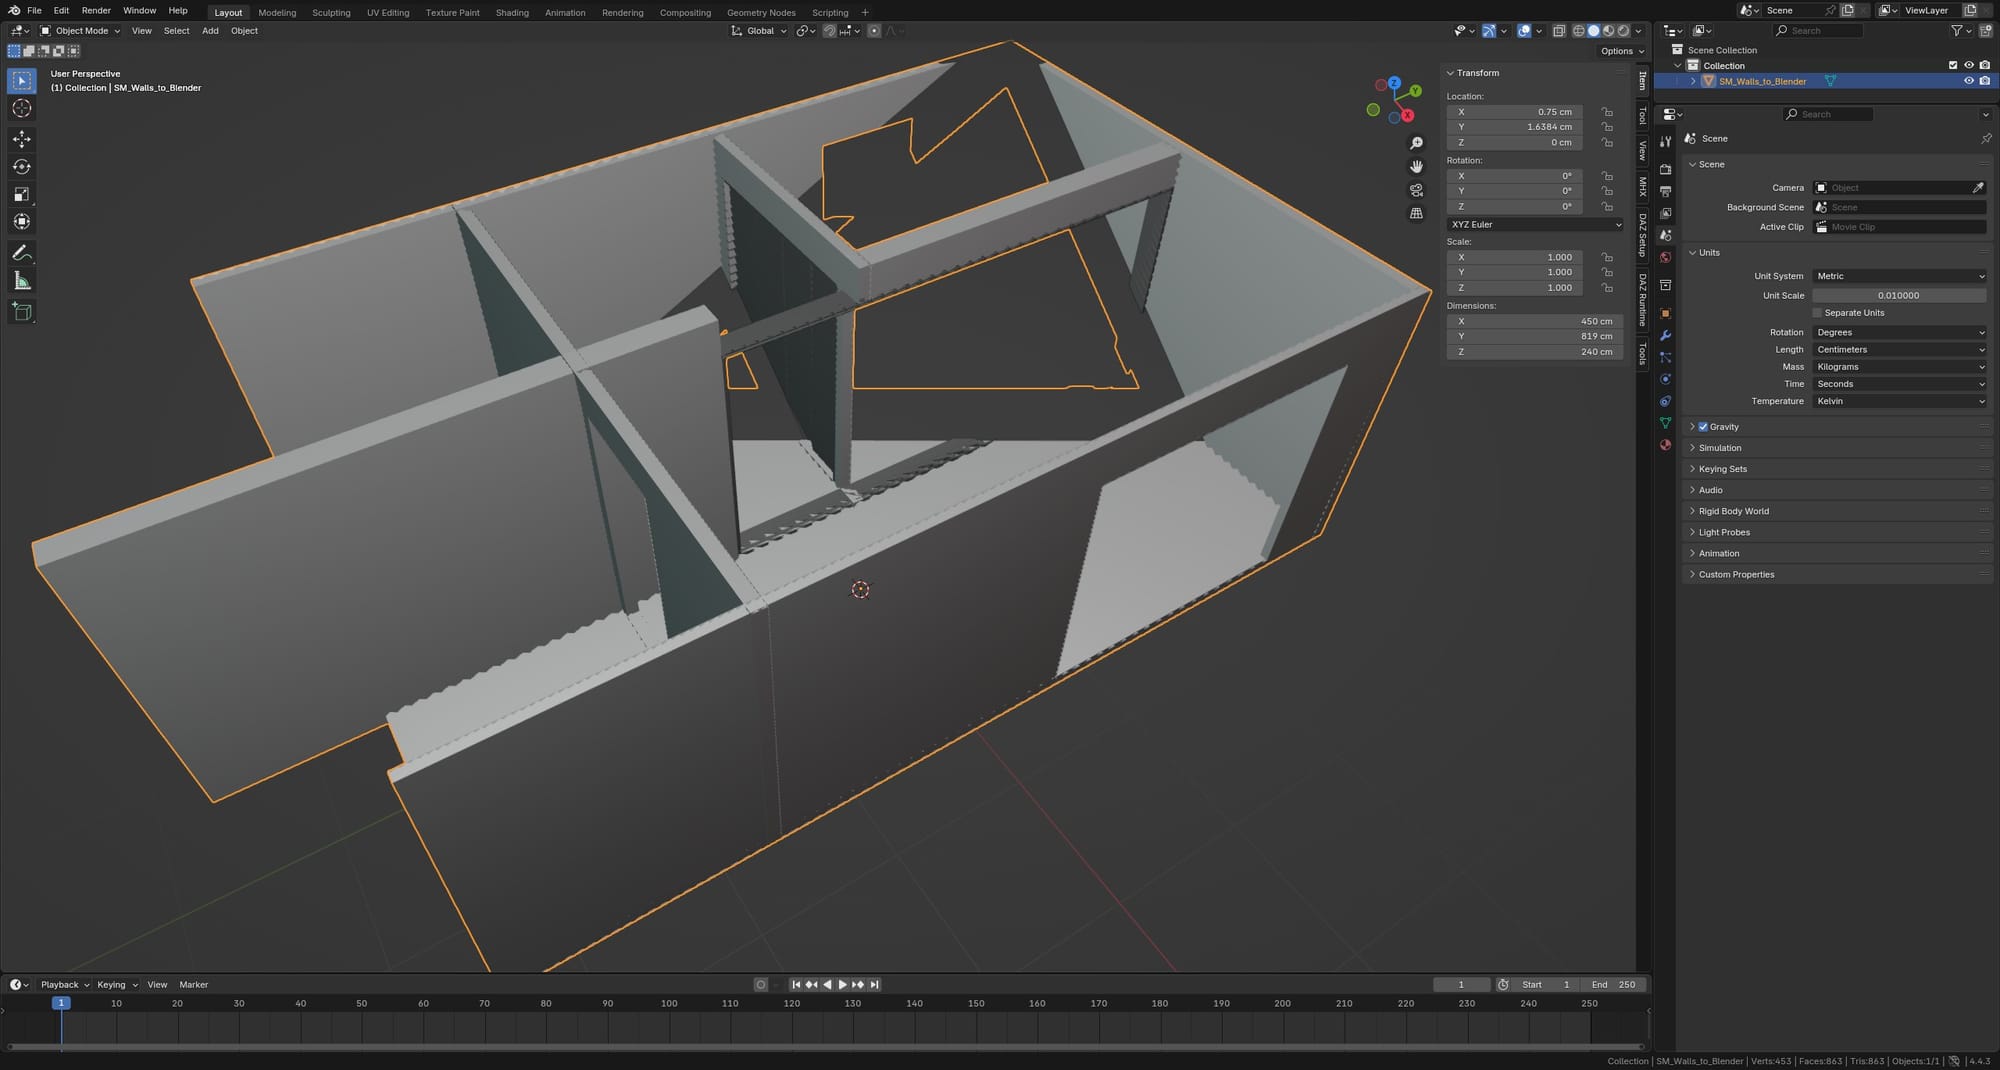Select the 3D Cursor tool

(22, 108)
